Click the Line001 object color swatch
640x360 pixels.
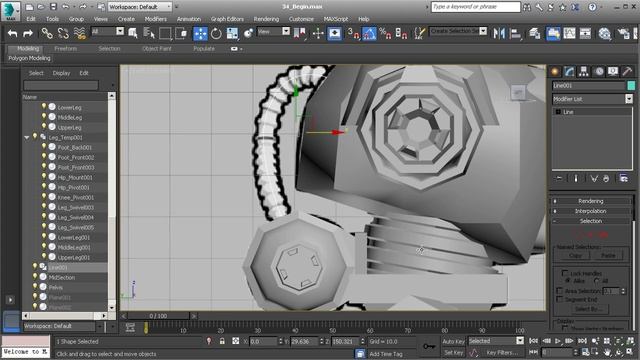(x=631, y=85)
